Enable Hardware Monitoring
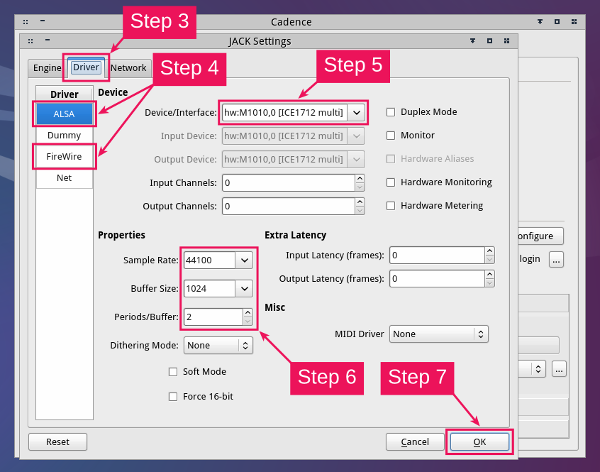 [390, 182]
